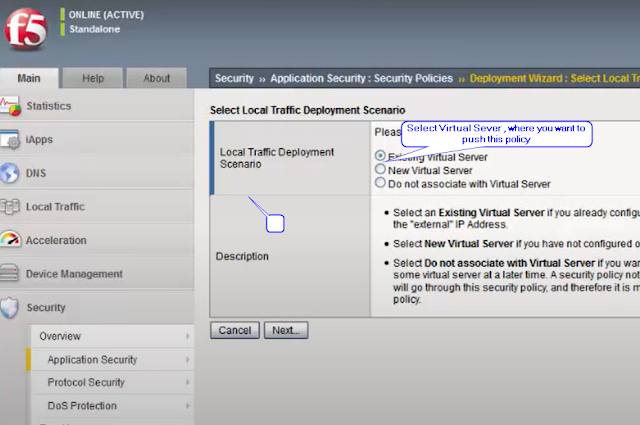Click the Local Traffic servers icon

point(10,207)
